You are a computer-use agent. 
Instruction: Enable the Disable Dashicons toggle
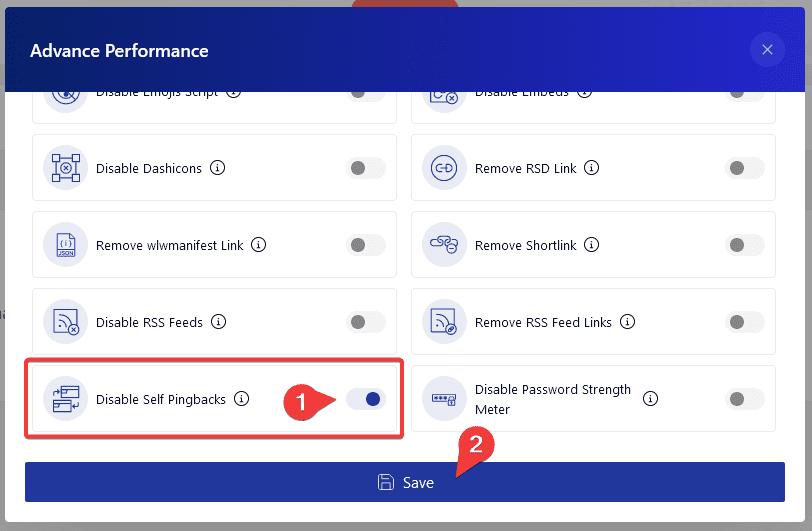point(366,168)
